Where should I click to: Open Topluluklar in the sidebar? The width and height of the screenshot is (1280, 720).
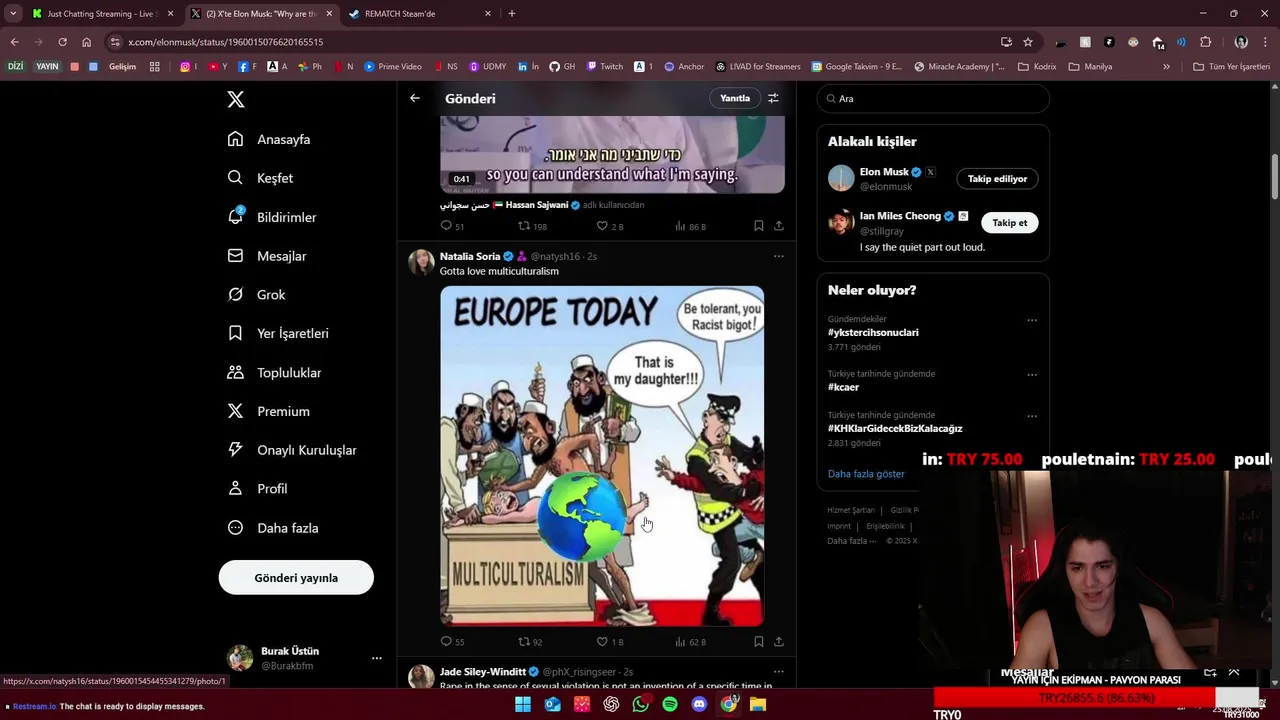[x=274, y=372]
